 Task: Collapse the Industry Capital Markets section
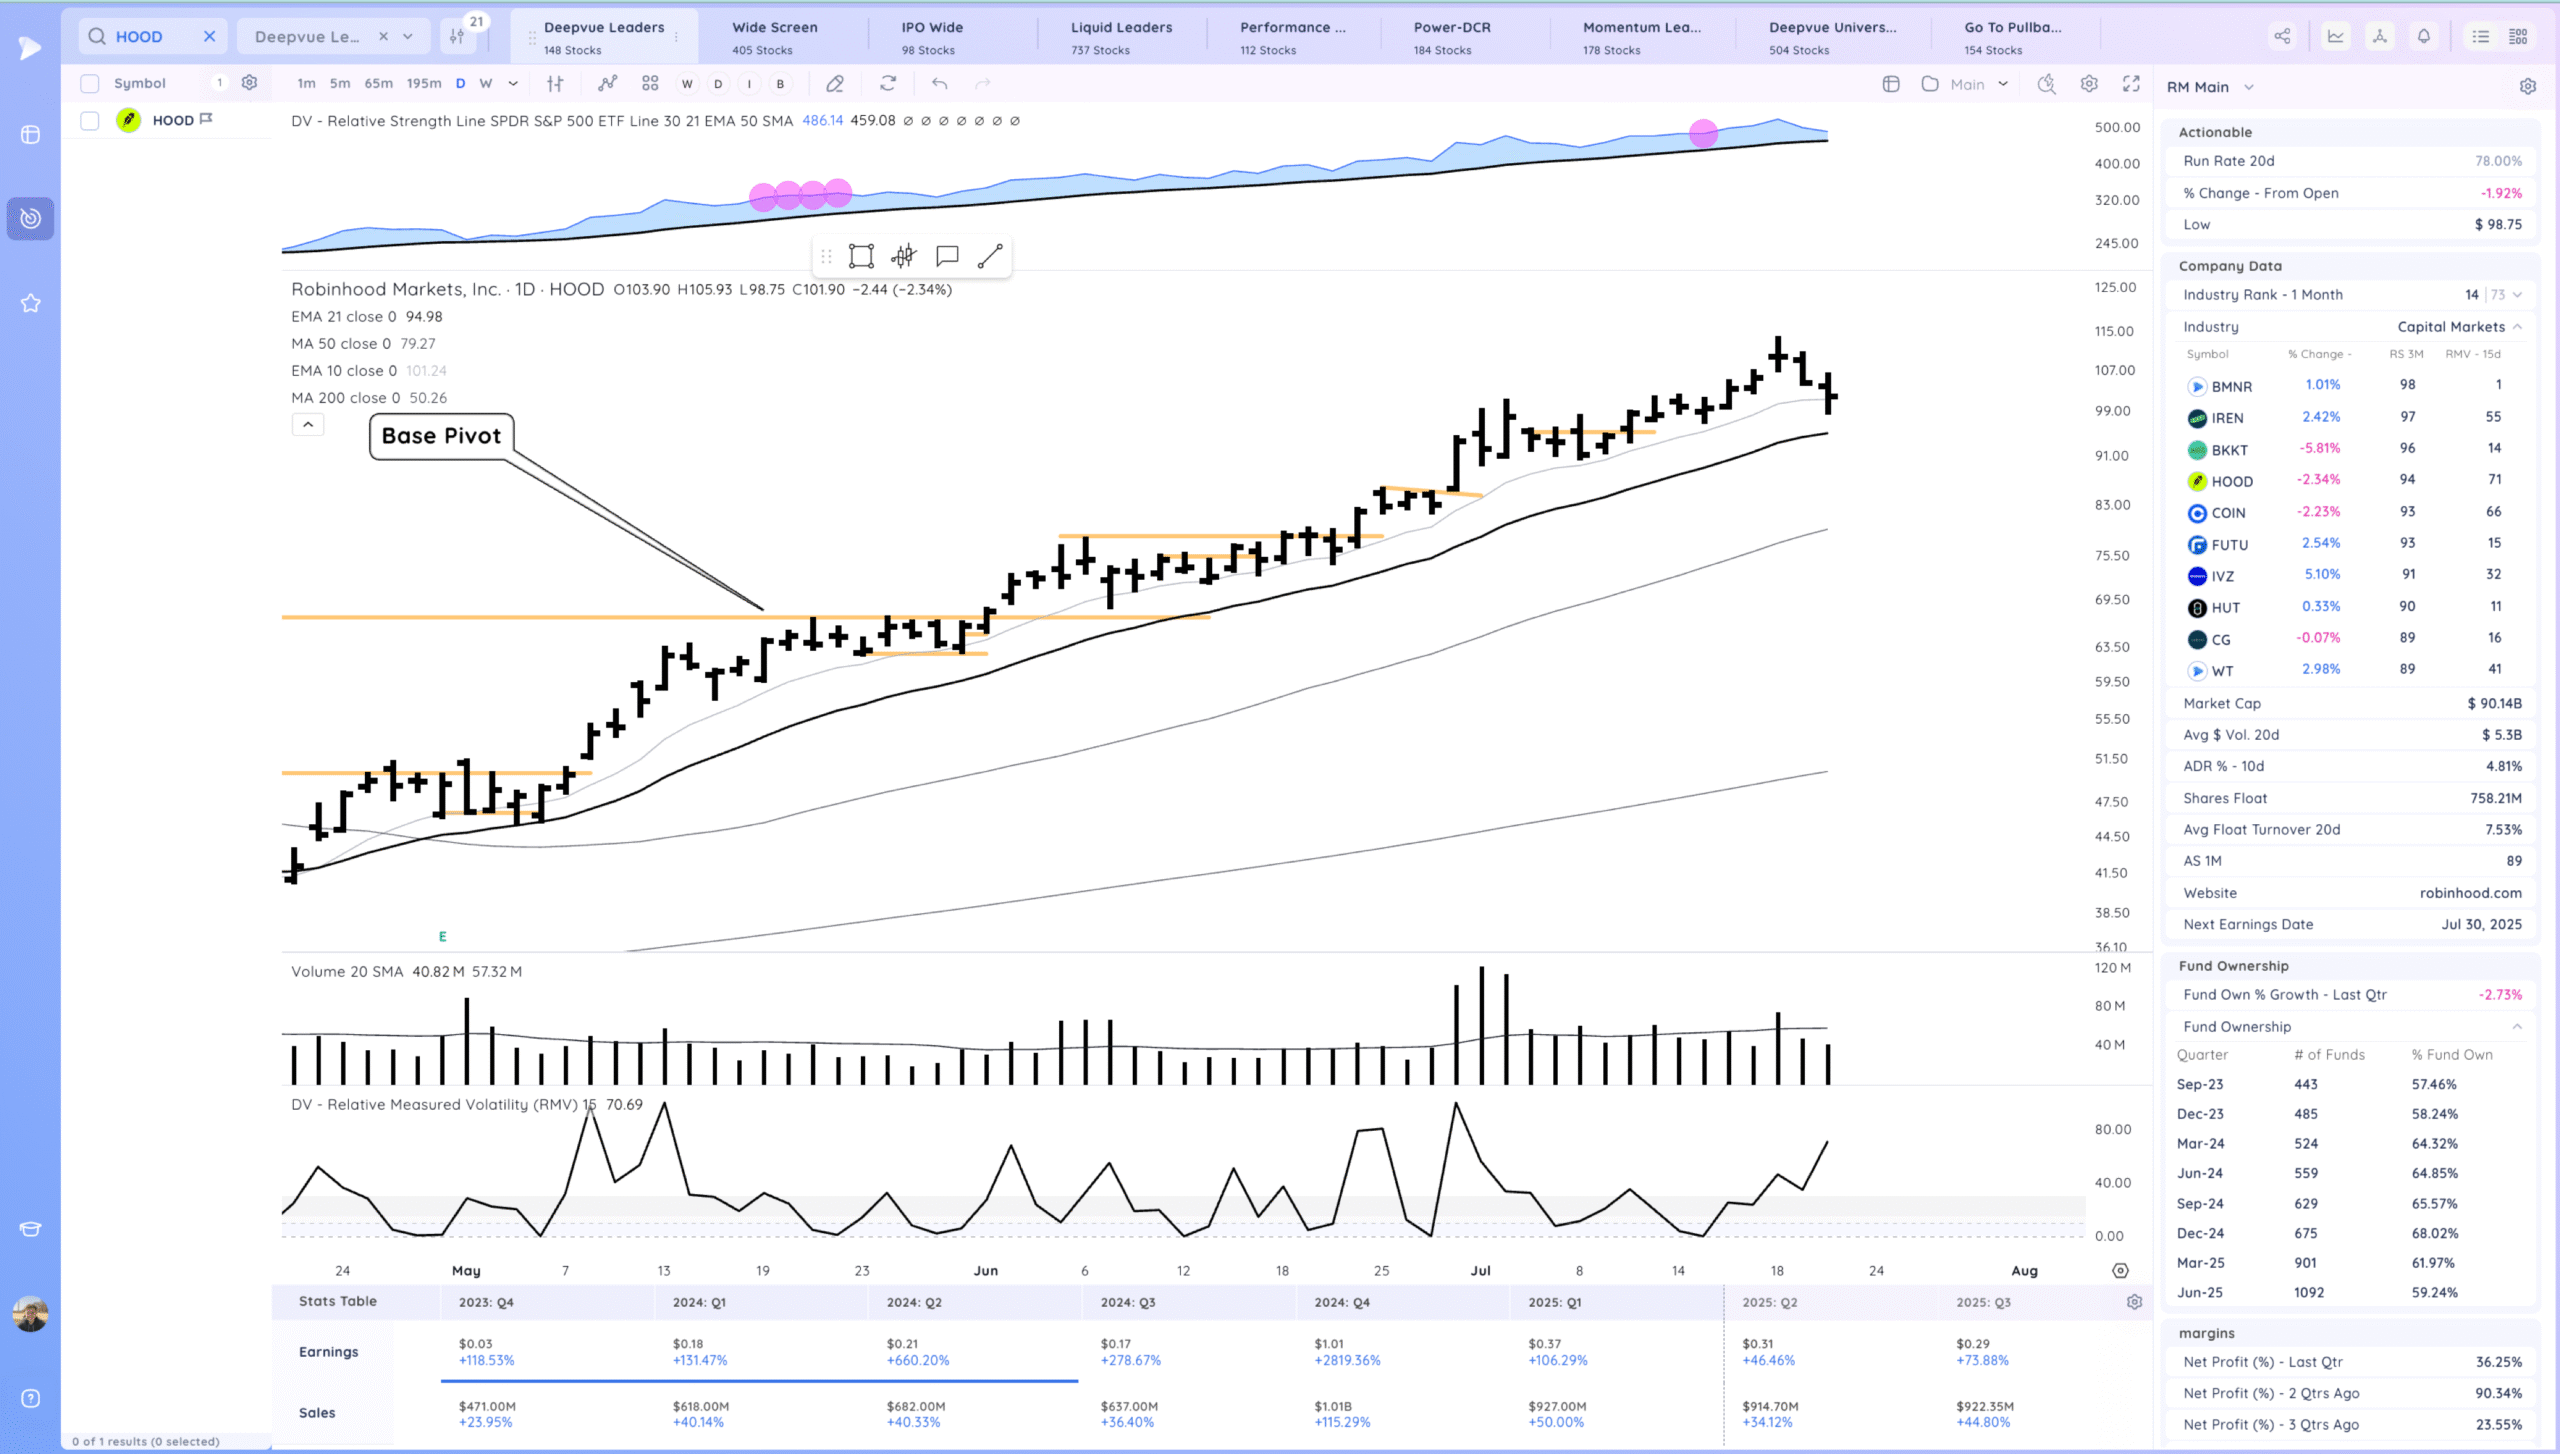pos(2517,327)
